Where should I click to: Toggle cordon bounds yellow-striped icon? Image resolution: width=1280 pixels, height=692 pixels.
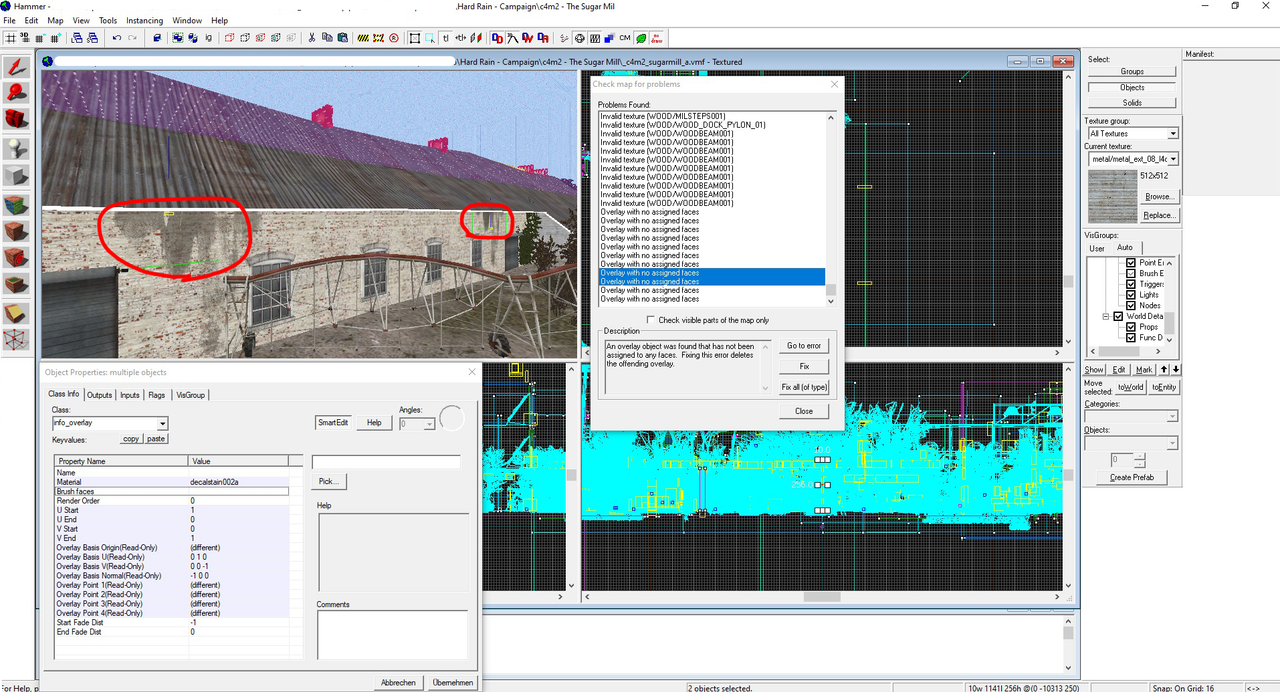363,38
